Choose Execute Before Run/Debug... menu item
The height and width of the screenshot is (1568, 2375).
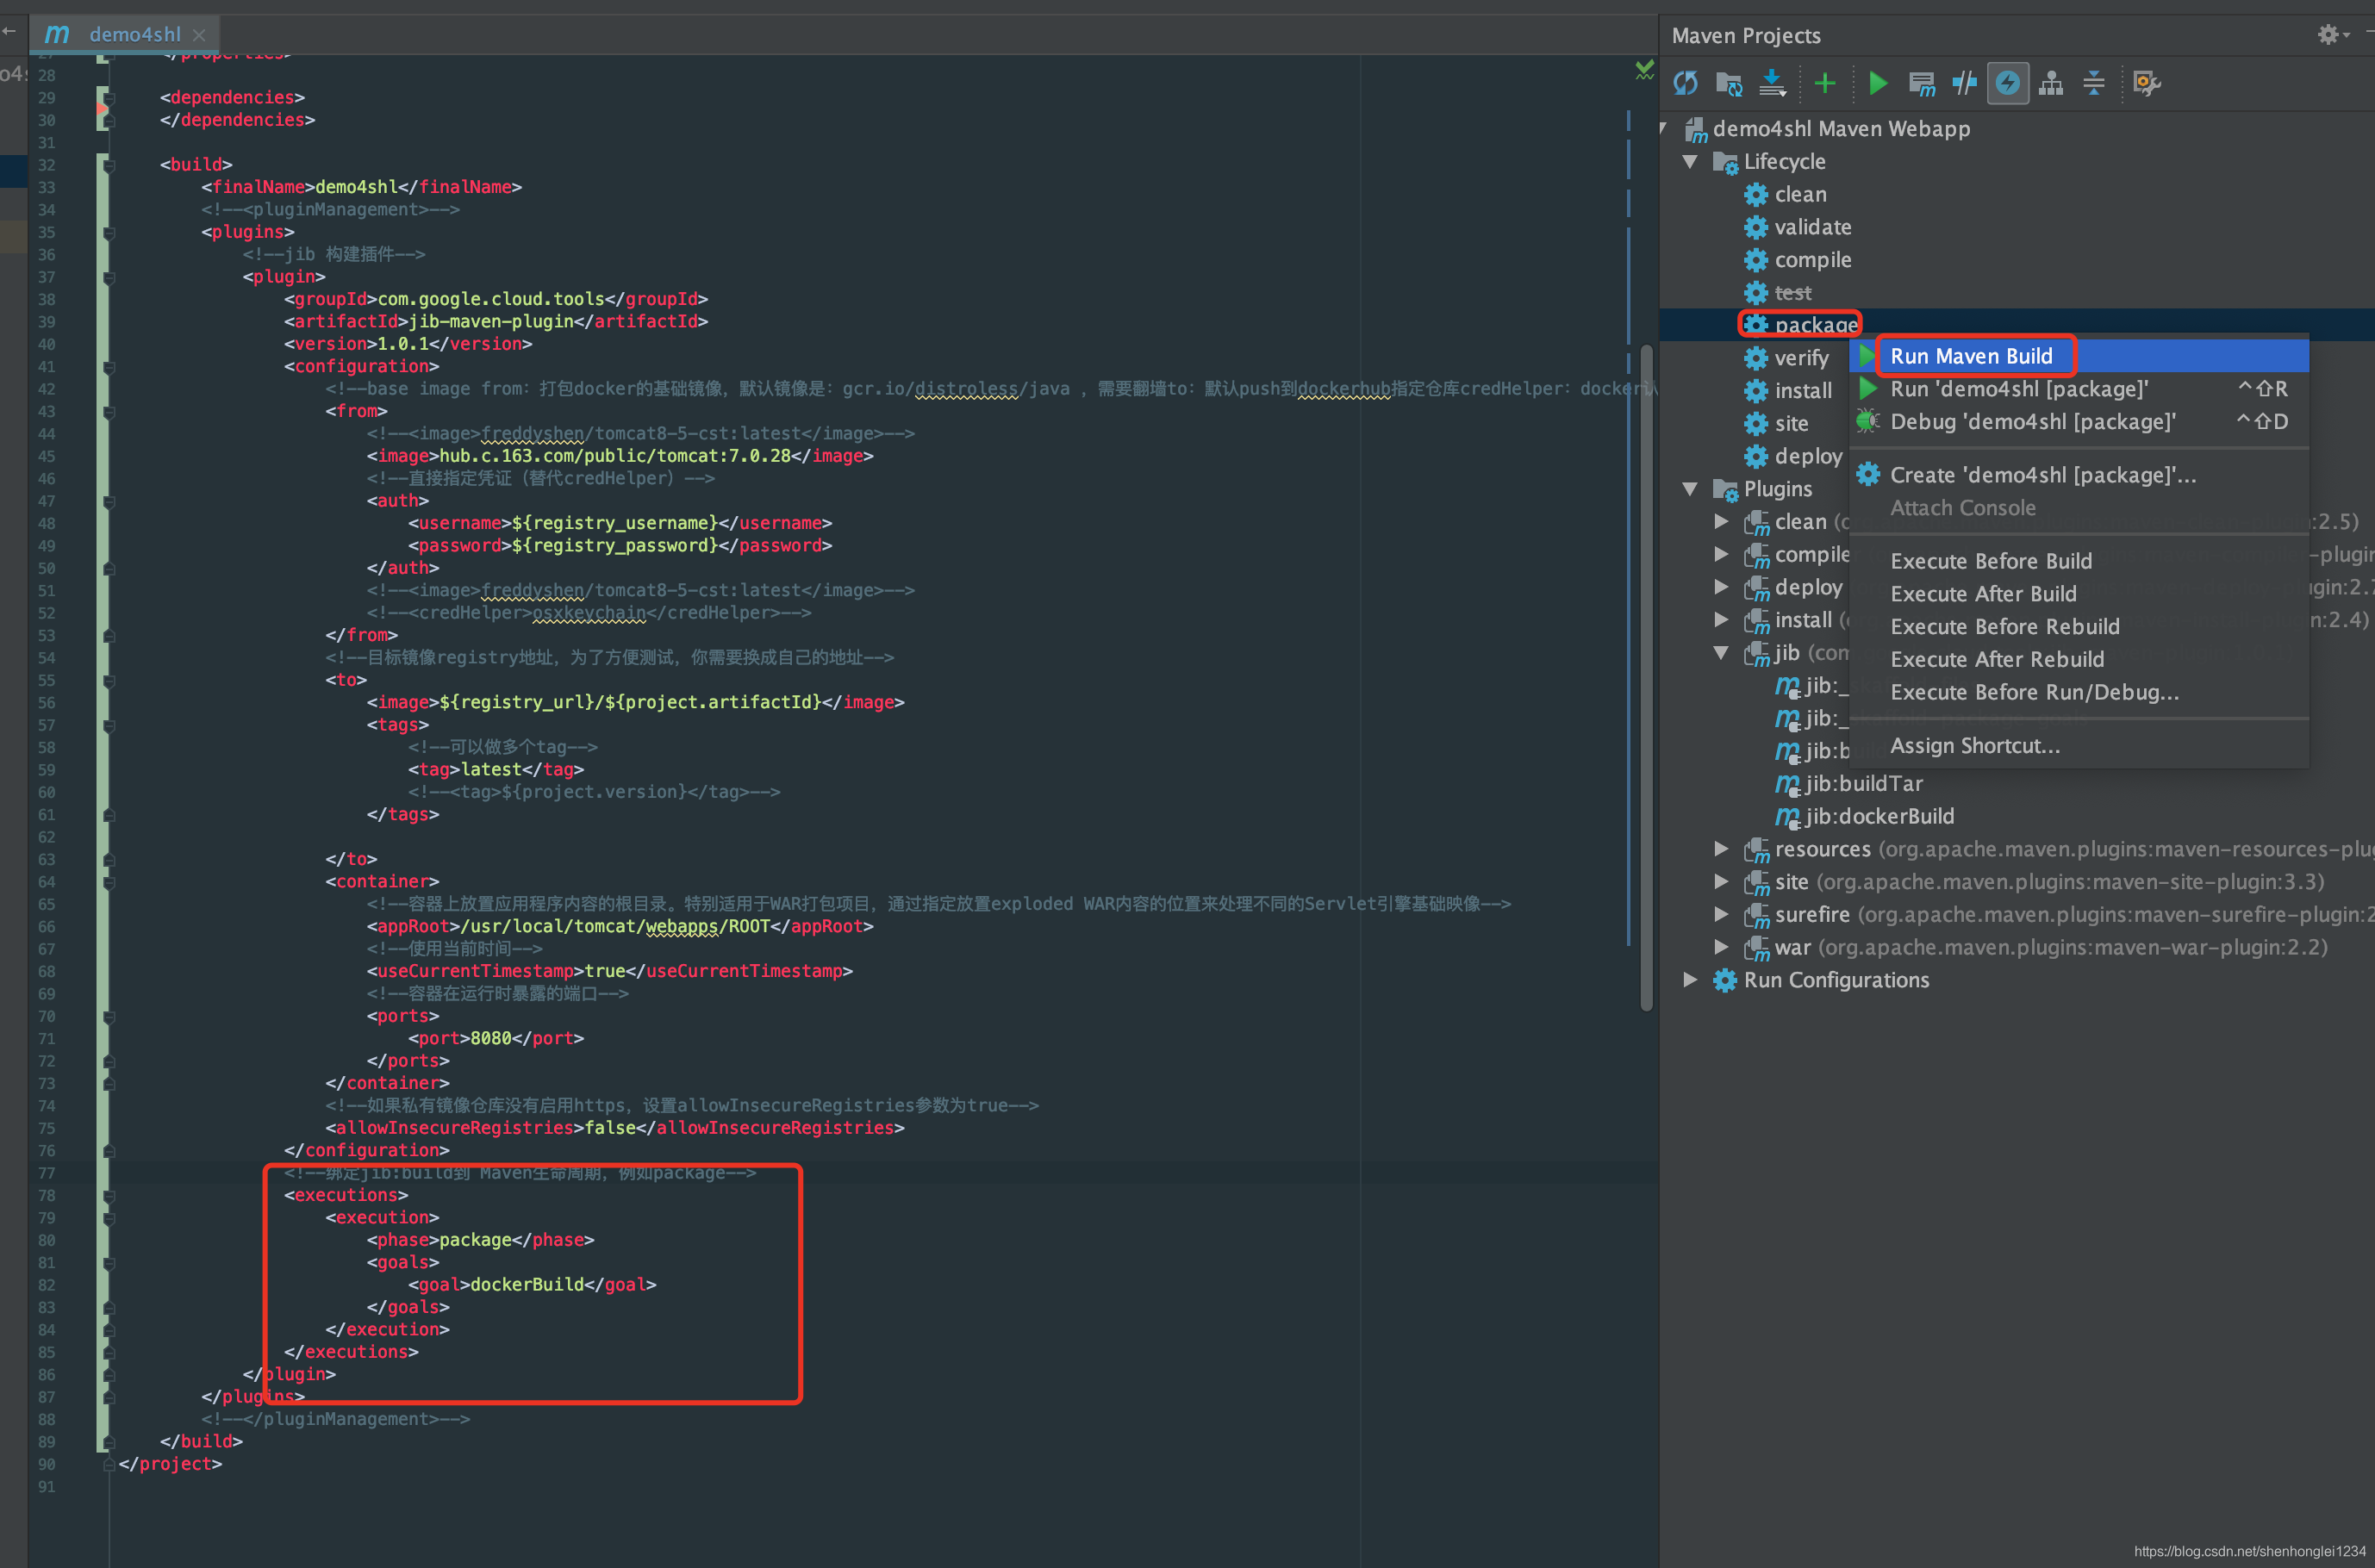pos(2079,692)
